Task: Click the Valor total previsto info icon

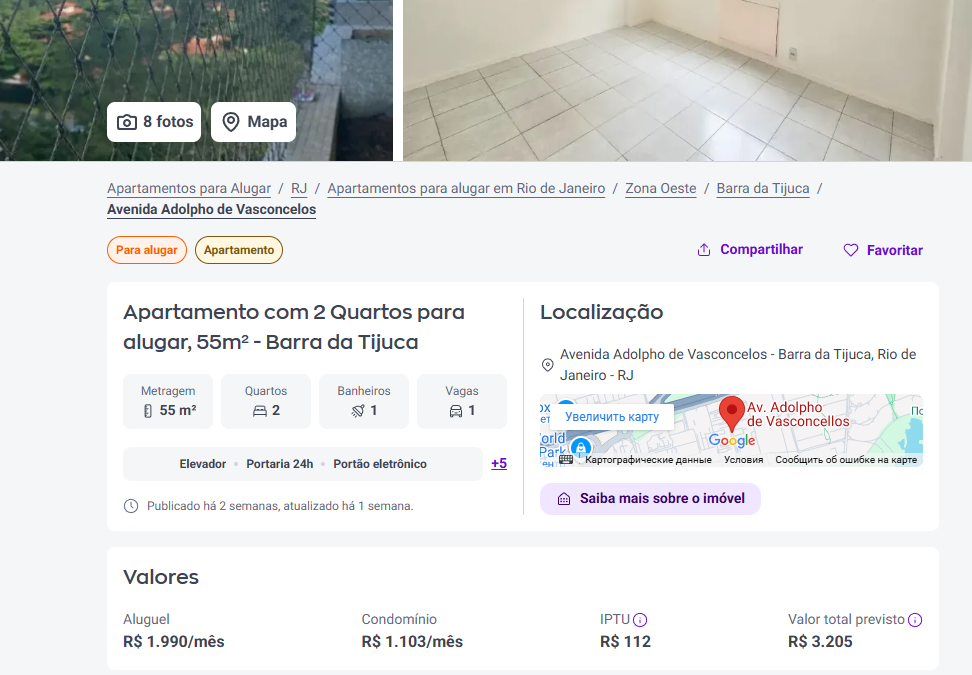Action: [915, 620]
